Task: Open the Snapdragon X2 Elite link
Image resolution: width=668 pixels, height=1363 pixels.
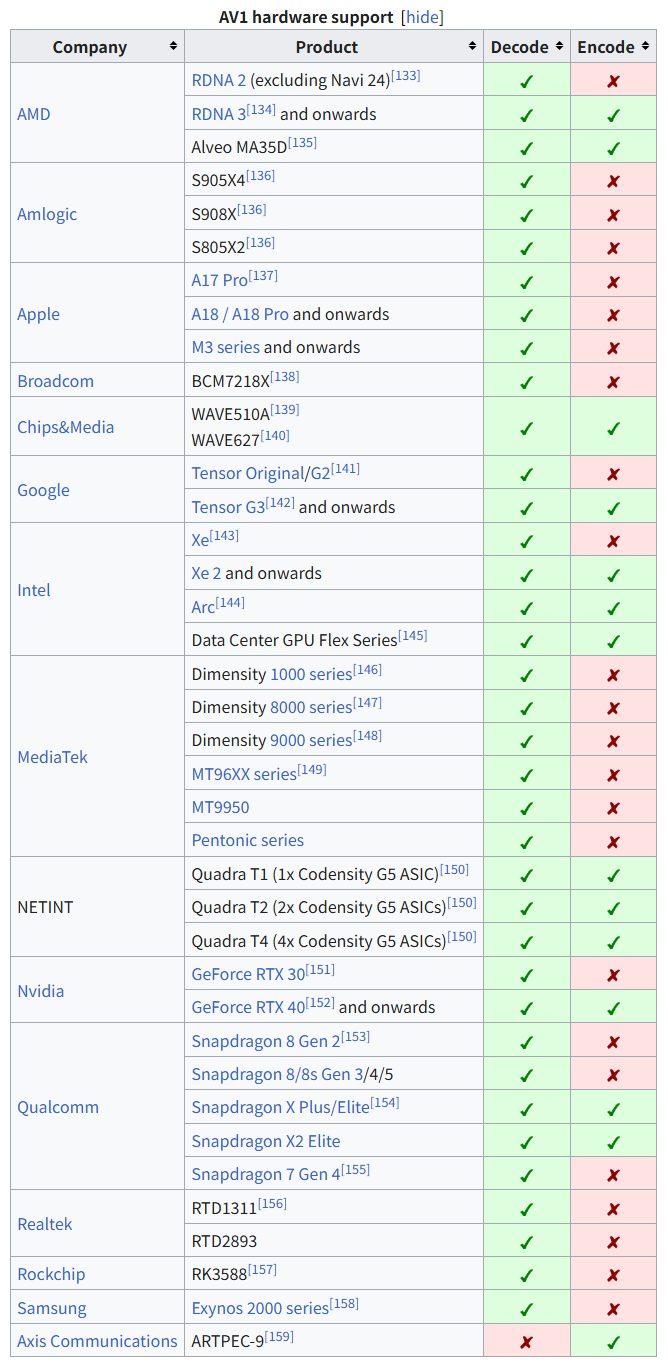Action: pos(265,1141)
